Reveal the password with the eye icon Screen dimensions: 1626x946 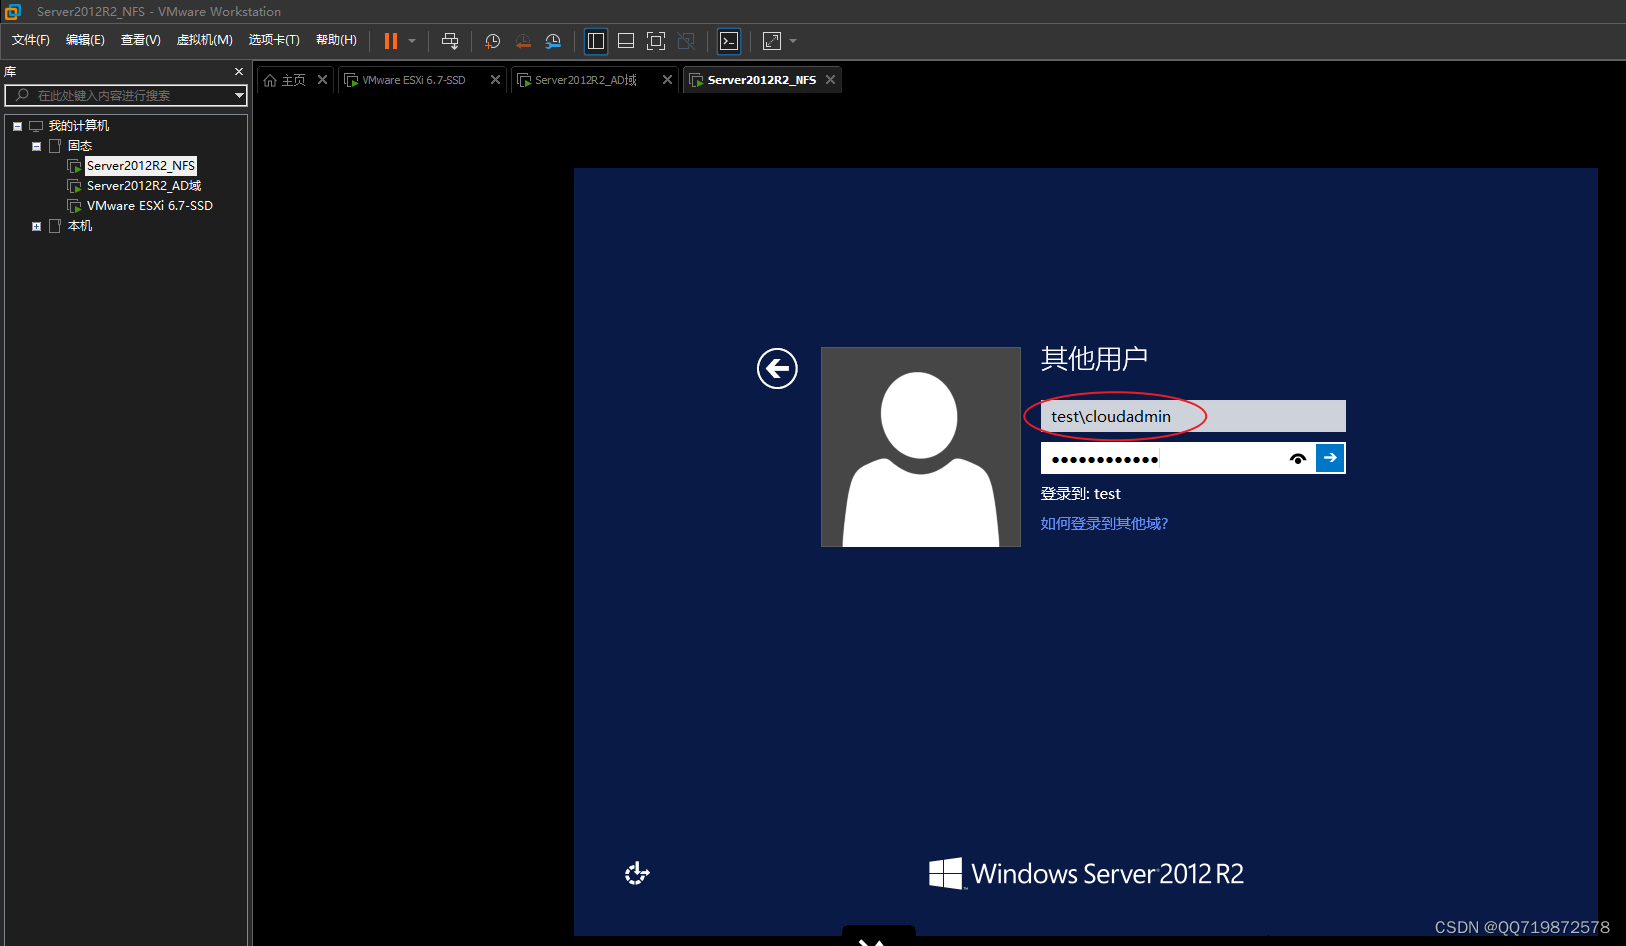1298,459
